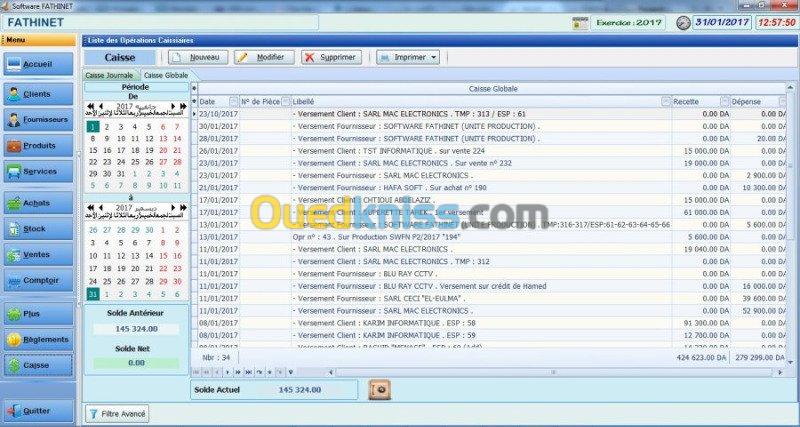Open the Date column filter dropdown
The image size is (800, 427).
pyautogui.click(x=234, y=102)
